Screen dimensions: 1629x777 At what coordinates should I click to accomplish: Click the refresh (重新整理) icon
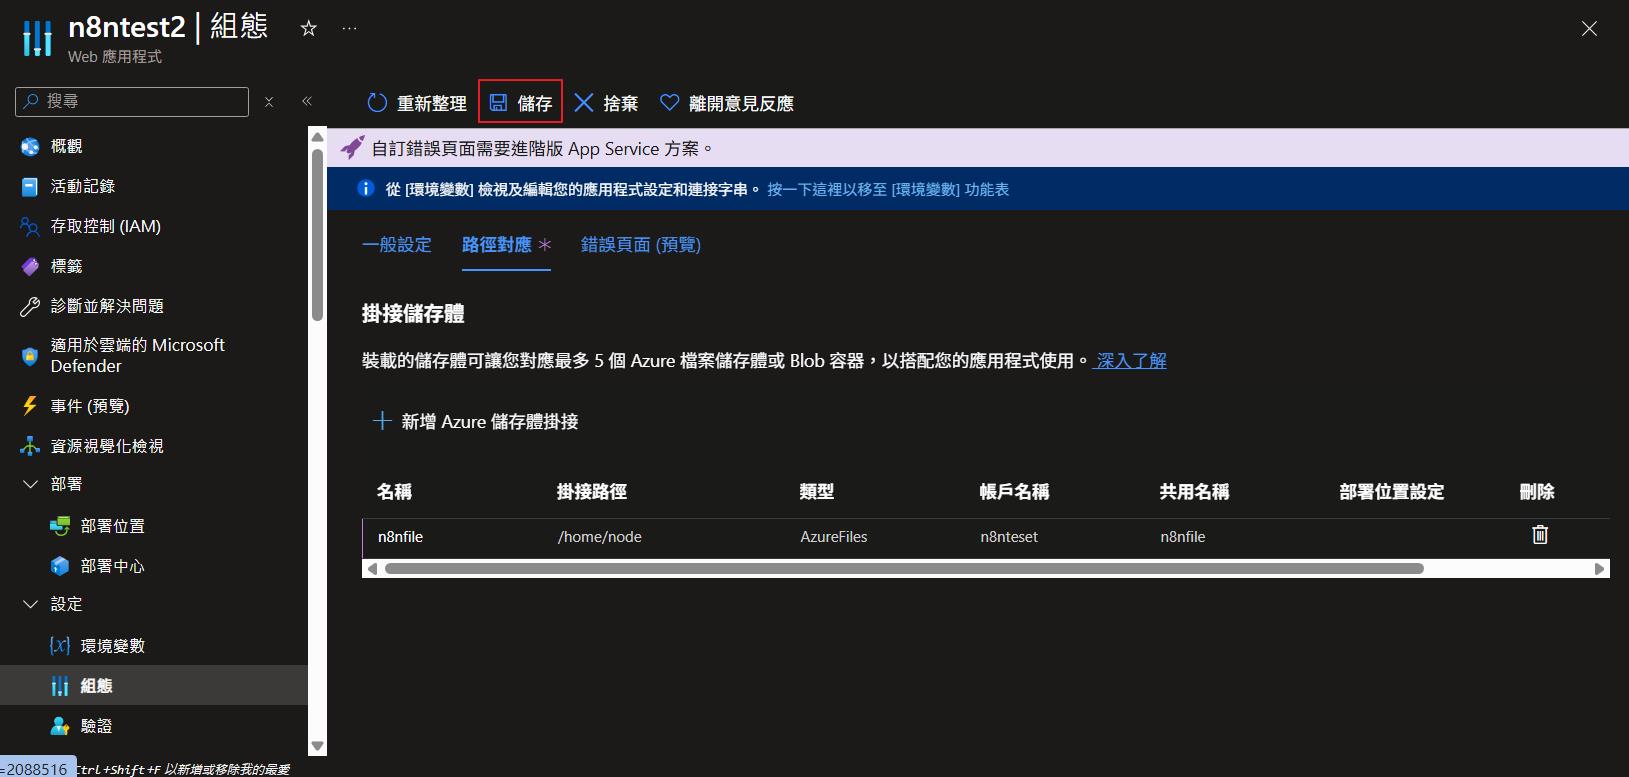pos(377,103)
